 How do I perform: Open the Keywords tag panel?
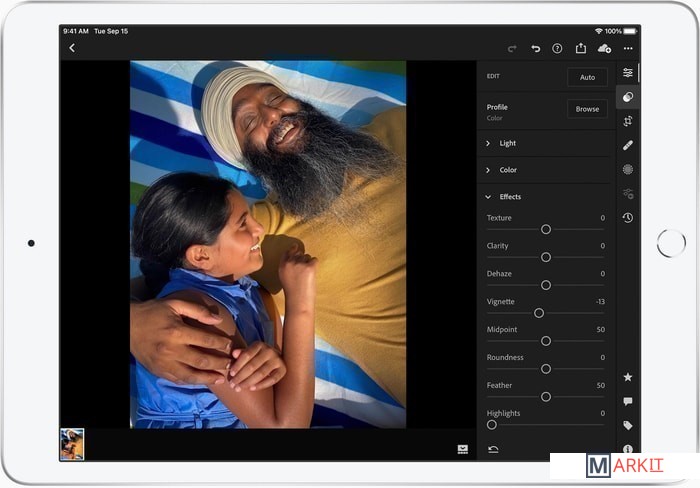[627, 425]
